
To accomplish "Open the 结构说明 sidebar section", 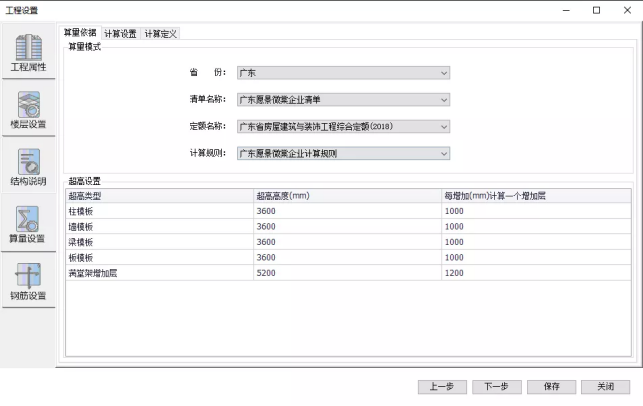I will click(x=28, y=168).
